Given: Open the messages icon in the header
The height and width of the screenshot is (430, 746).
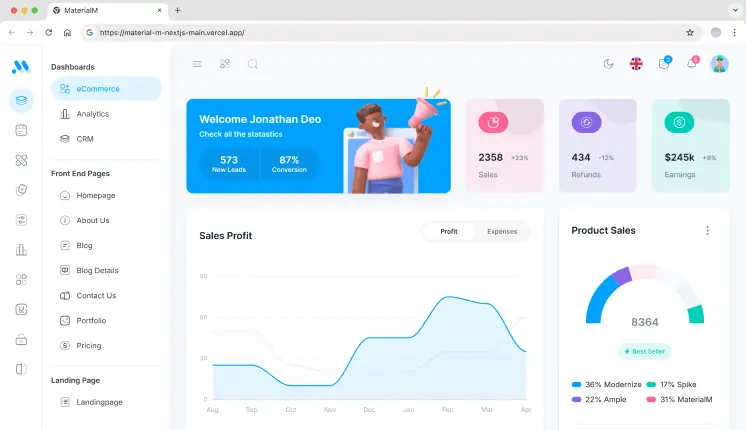Looking at the screenshot, I should coord(664,64).
